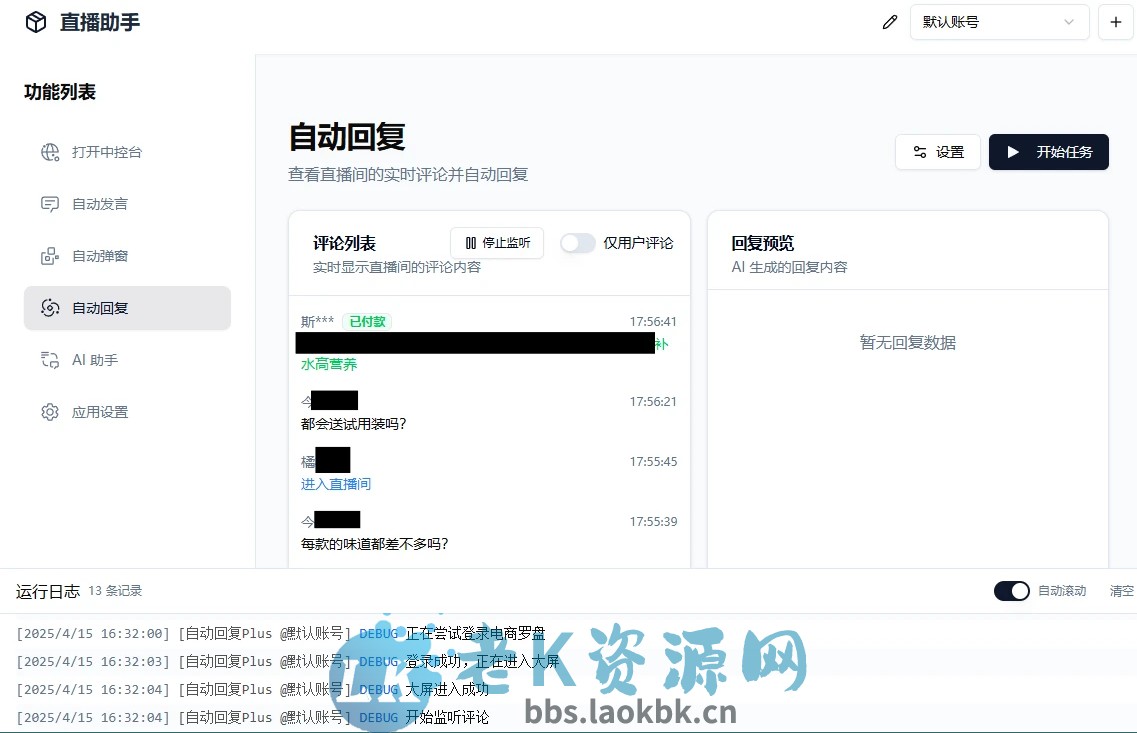Click the timestamp 17:55:45
This screenshot has width=1137, height=733.
click(x=653, y=462)
